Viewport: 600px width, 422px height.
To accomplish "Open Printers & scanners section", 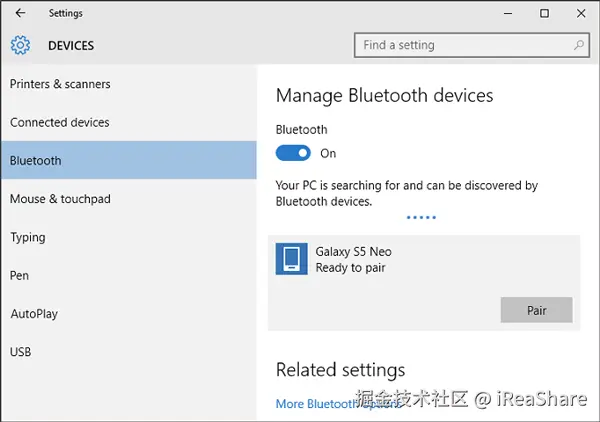I will click(x=60, y=84).
